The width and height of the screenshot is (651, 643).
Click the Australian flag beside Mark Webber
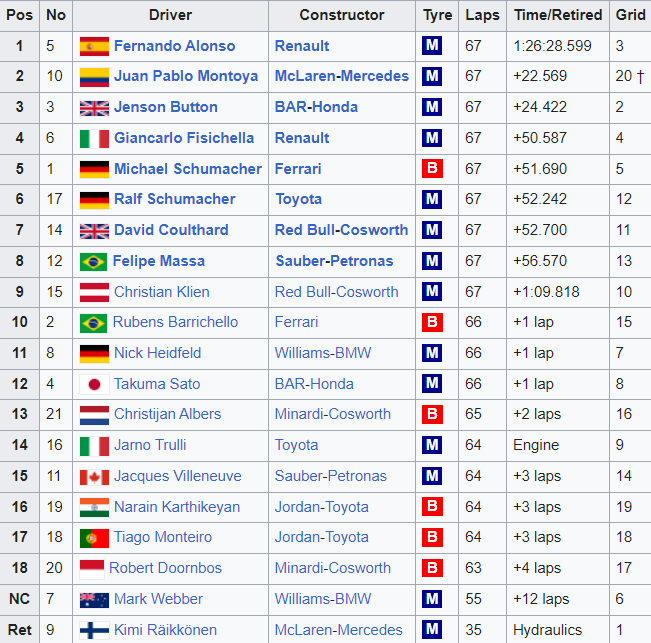click(94, 600)
